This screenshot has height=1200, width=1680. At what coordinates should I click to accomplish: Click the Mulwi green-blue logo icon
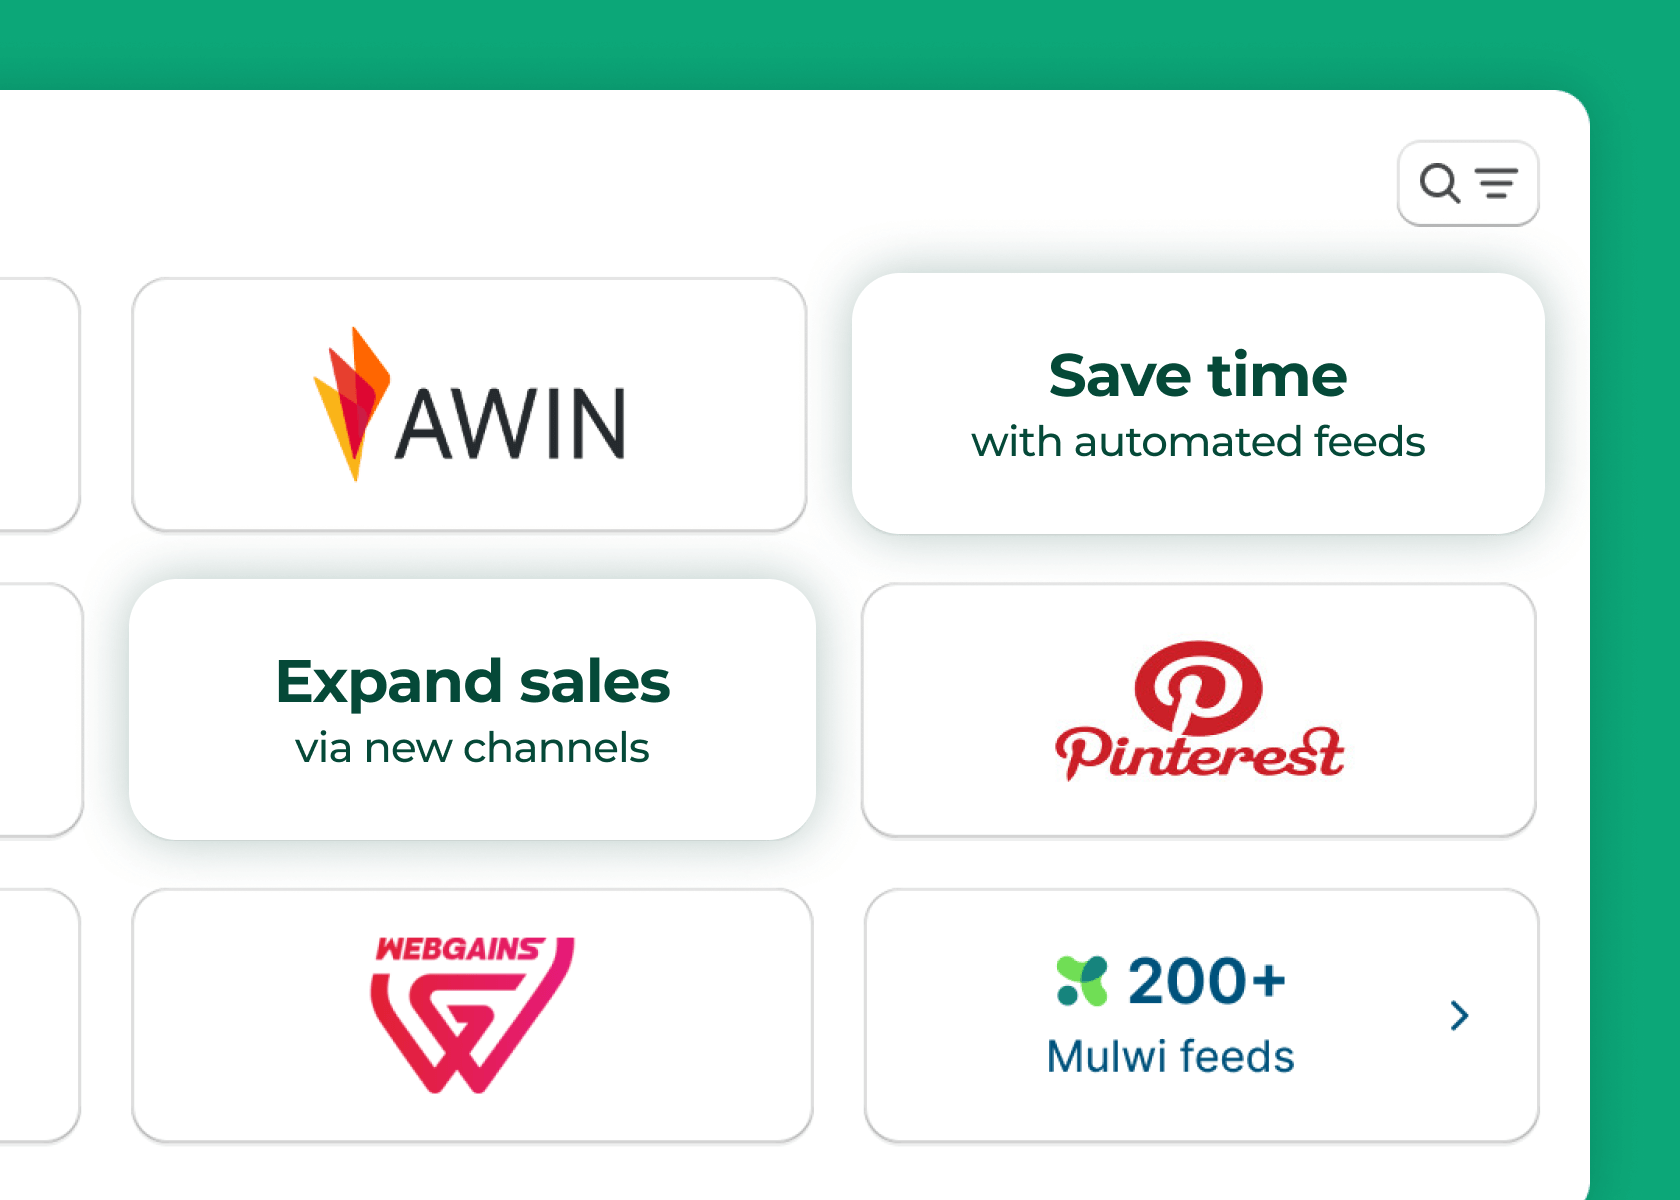tap(1082, 981)
